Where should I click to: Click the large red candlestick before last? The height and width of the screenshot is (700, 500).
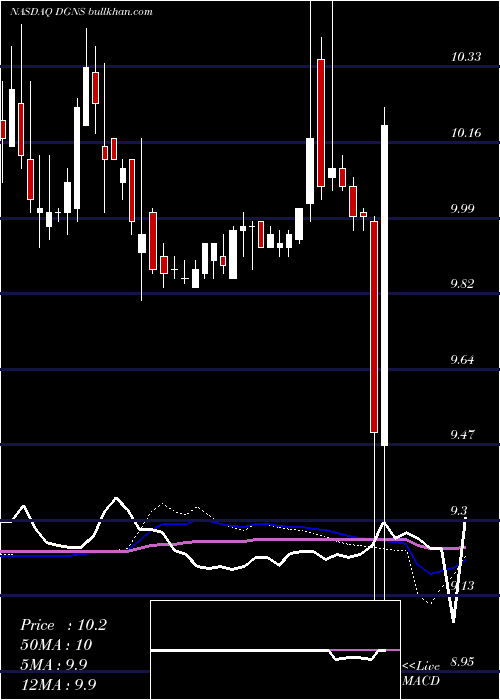pos(374,326)
